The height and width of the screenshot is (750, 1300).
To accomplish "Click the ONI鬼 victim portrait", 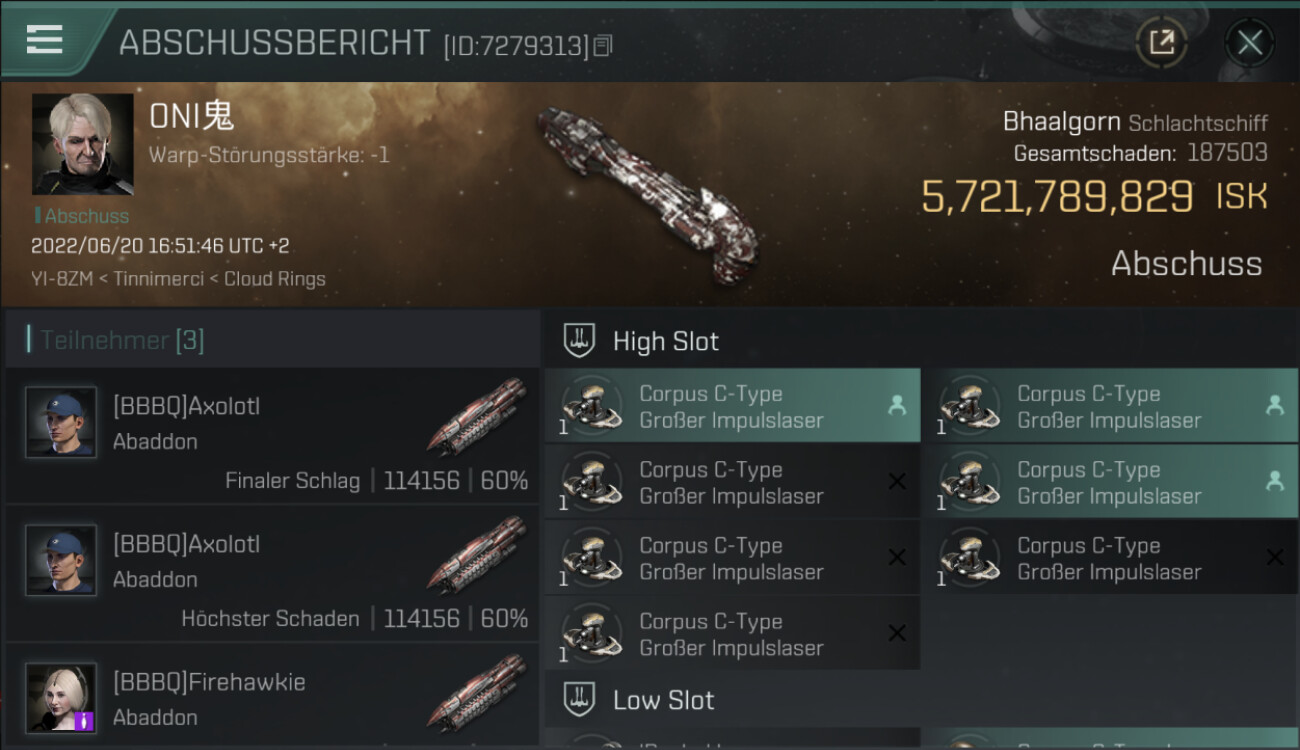I will click(x=83, y=144).
